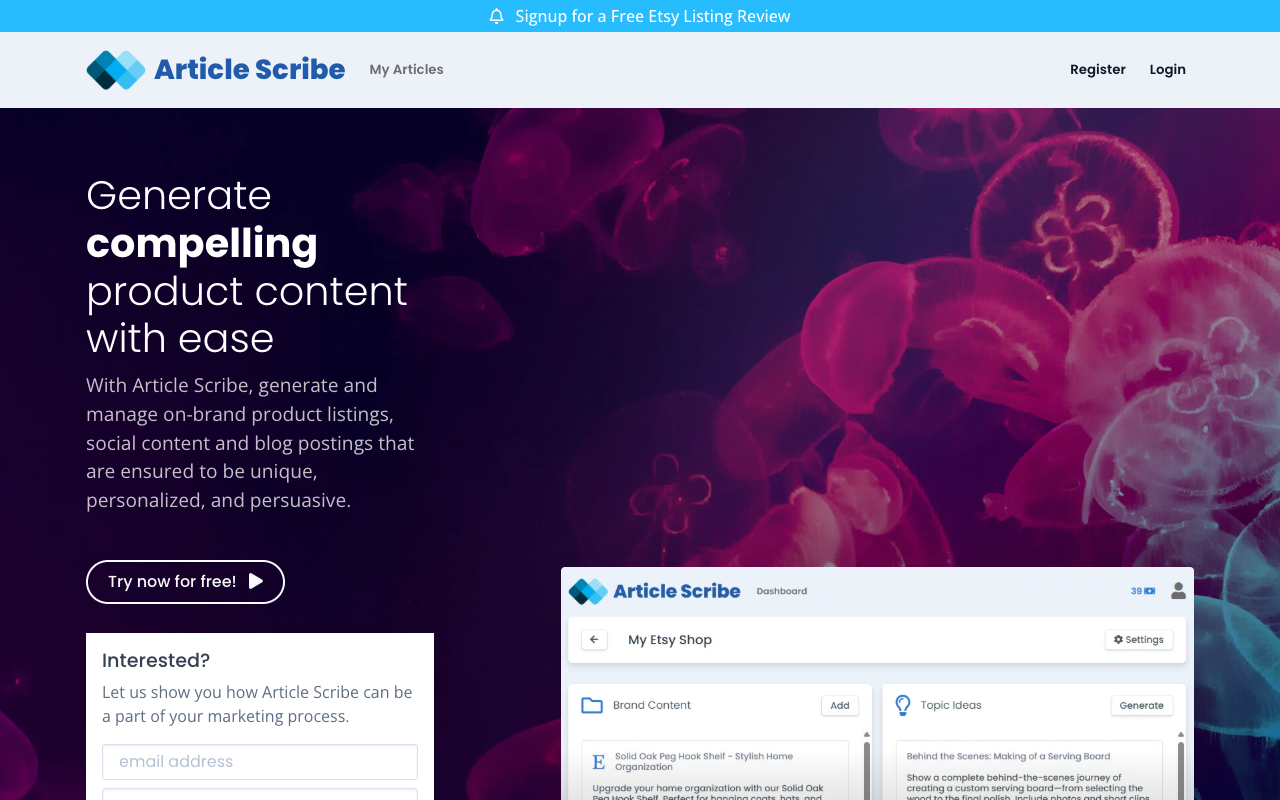Viewport: 1280px width, 800px height.
Task: Click the email address input field
Action: (260, 762)
